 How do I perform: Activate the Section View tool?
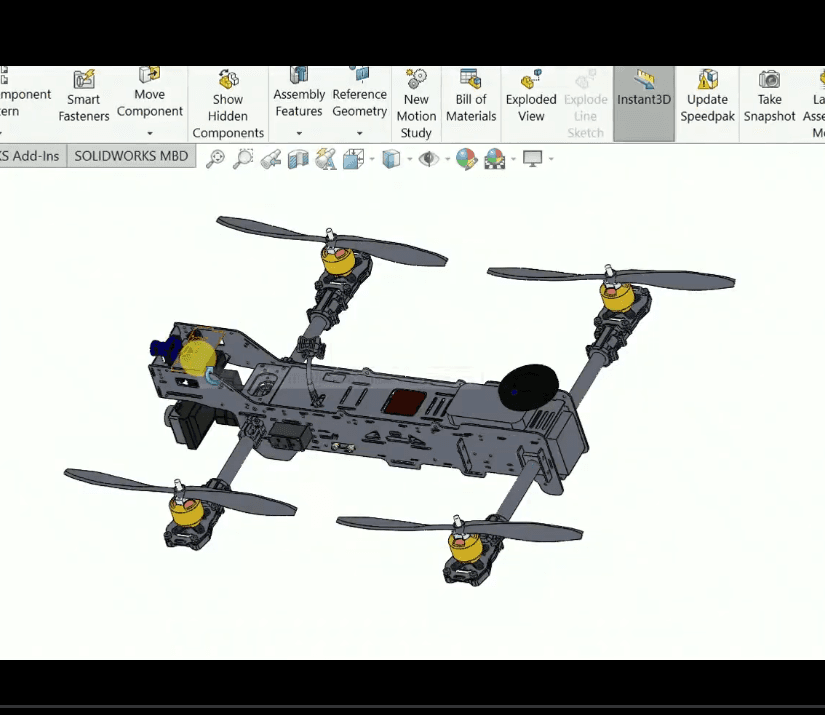pyautogui.click(x=298, y=159)
